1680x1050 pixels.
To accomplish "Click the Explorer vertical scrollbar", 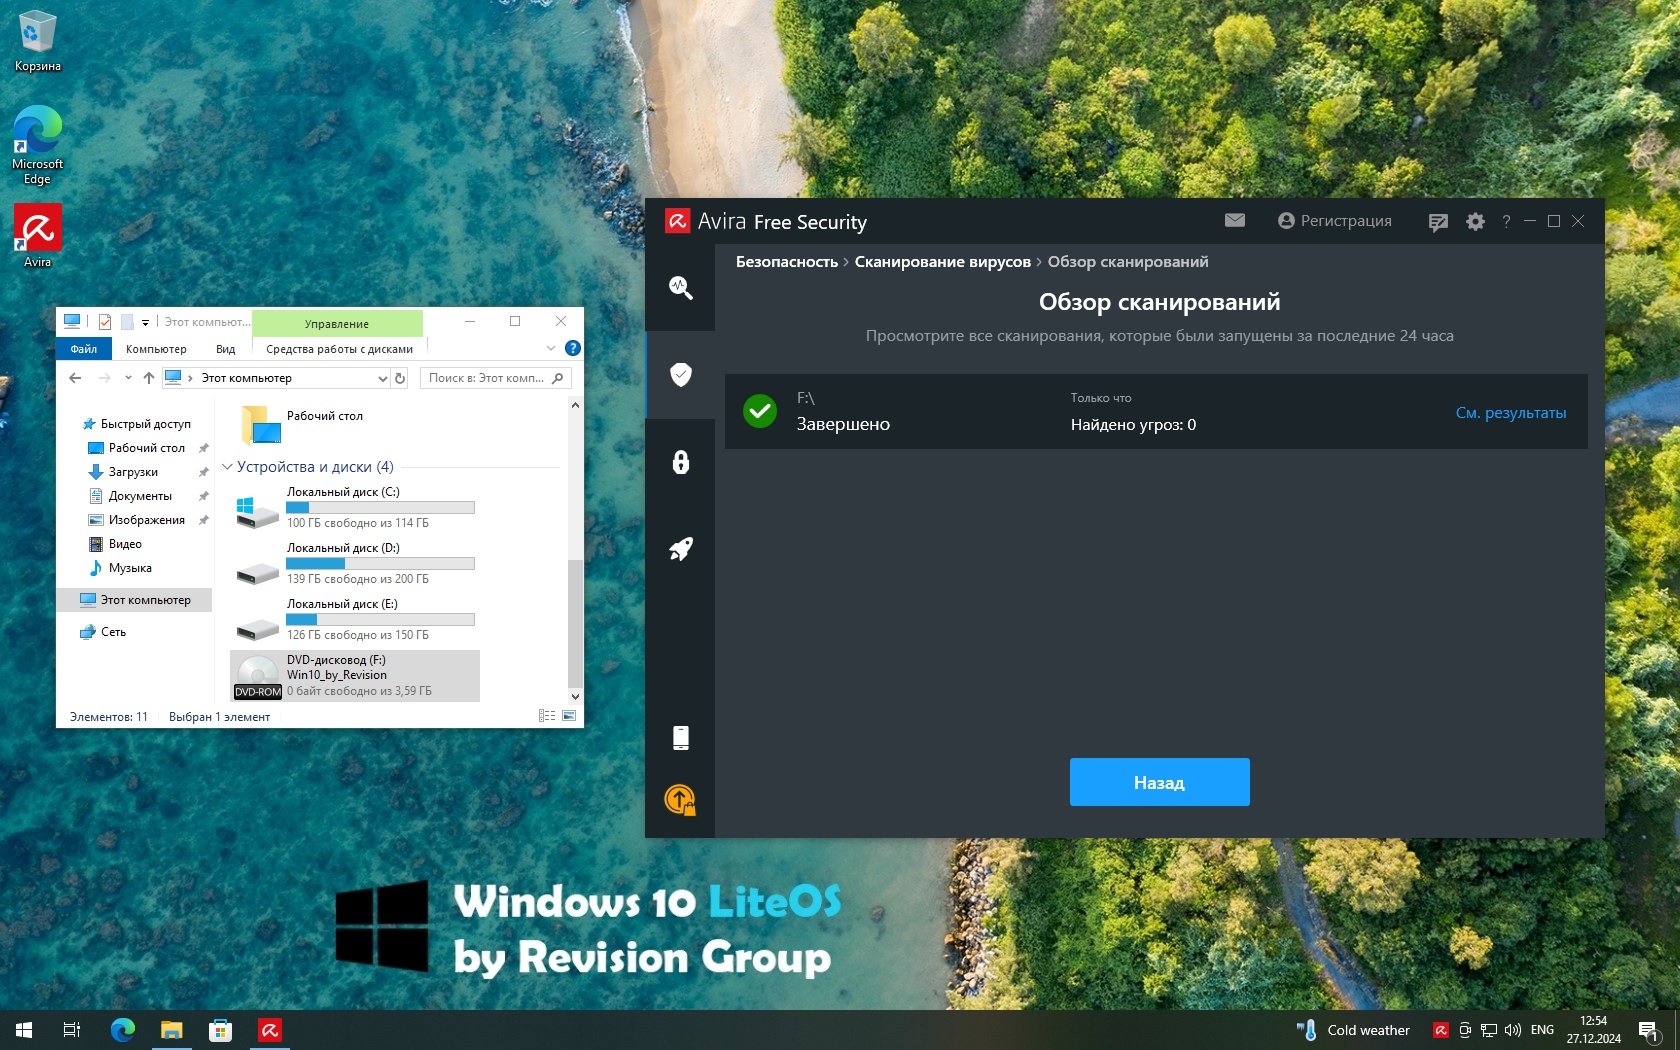I will coord(575,620).
